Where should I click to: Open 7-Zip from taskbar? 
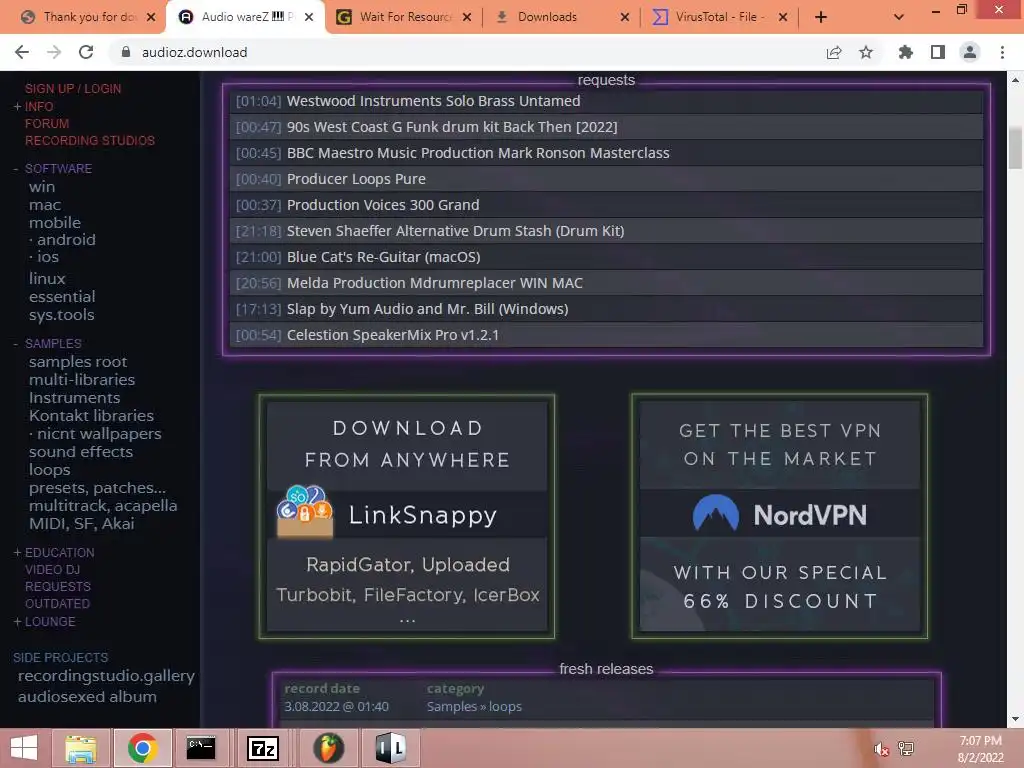[263, 748]
